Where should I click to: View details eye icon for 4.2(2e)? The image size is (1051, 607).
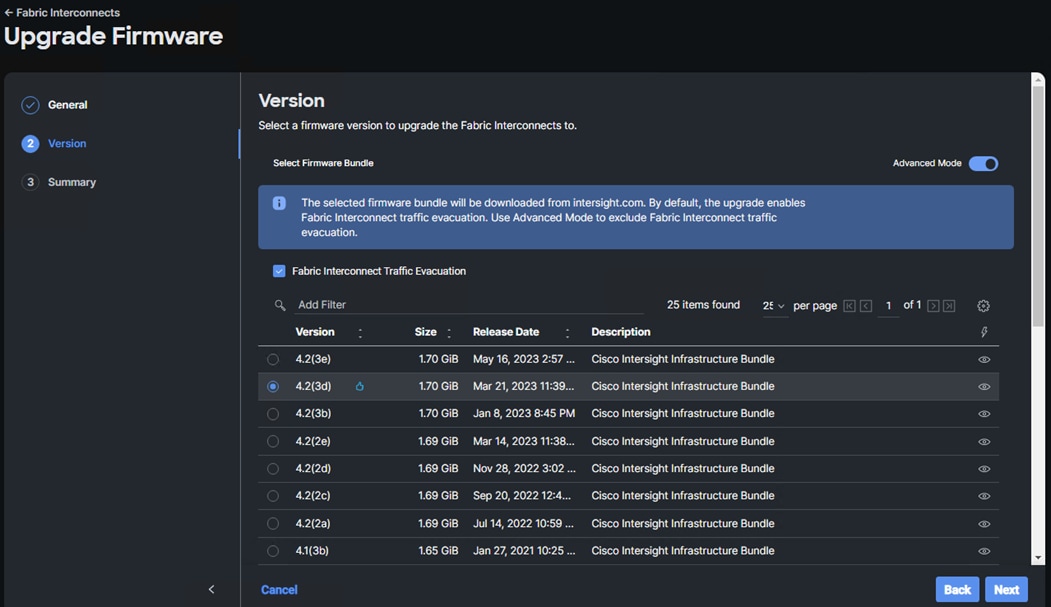tap(984, 442)
